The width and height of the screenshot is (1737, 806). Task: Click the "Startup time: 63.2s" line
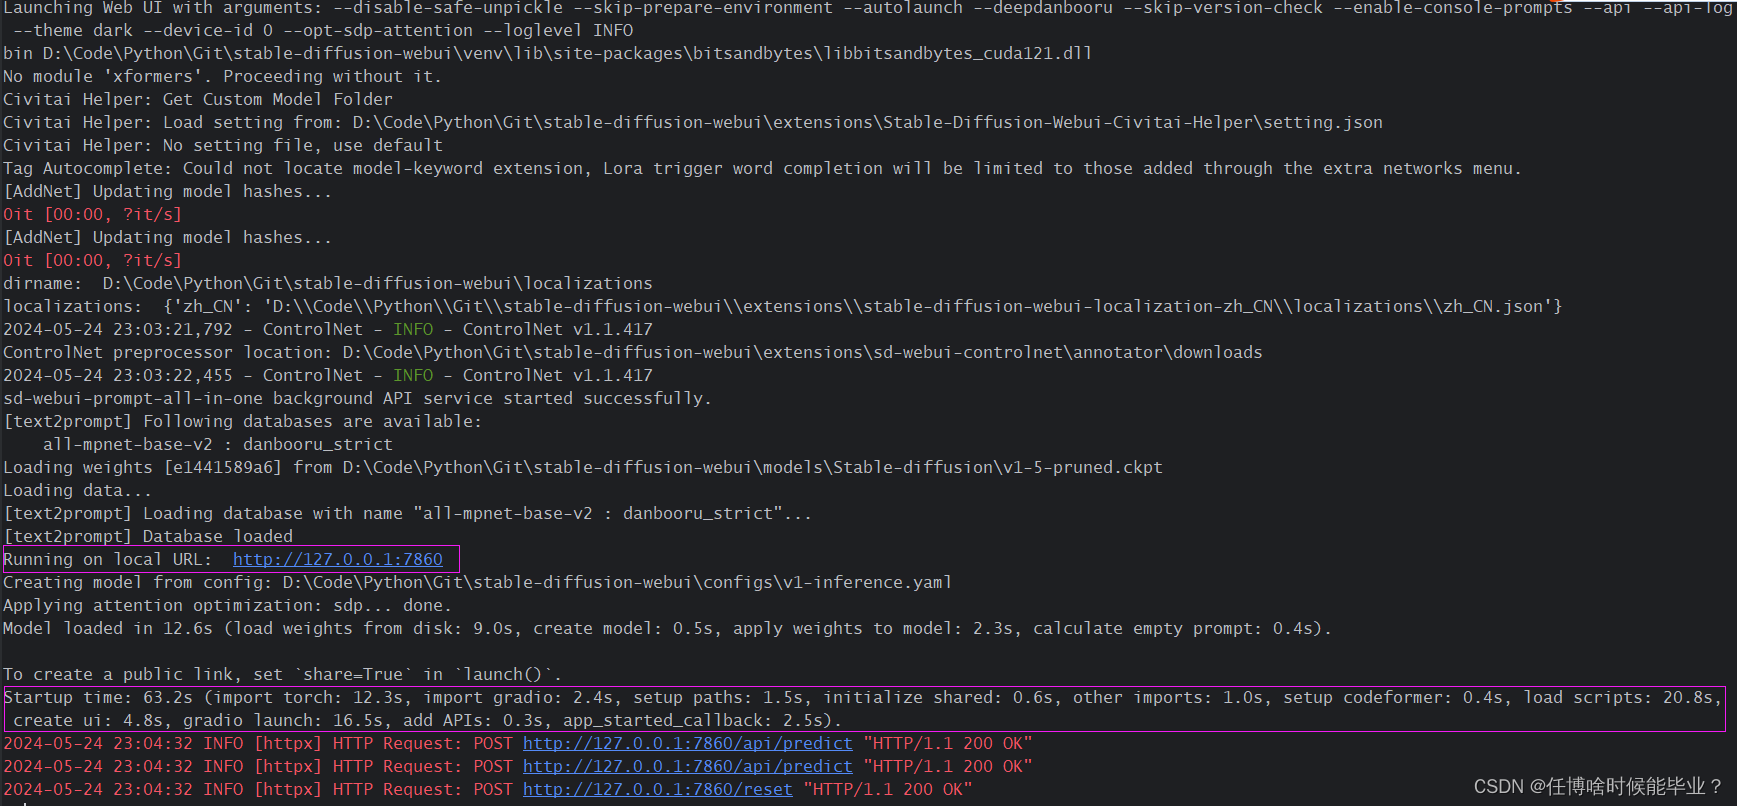click(863, 697)
